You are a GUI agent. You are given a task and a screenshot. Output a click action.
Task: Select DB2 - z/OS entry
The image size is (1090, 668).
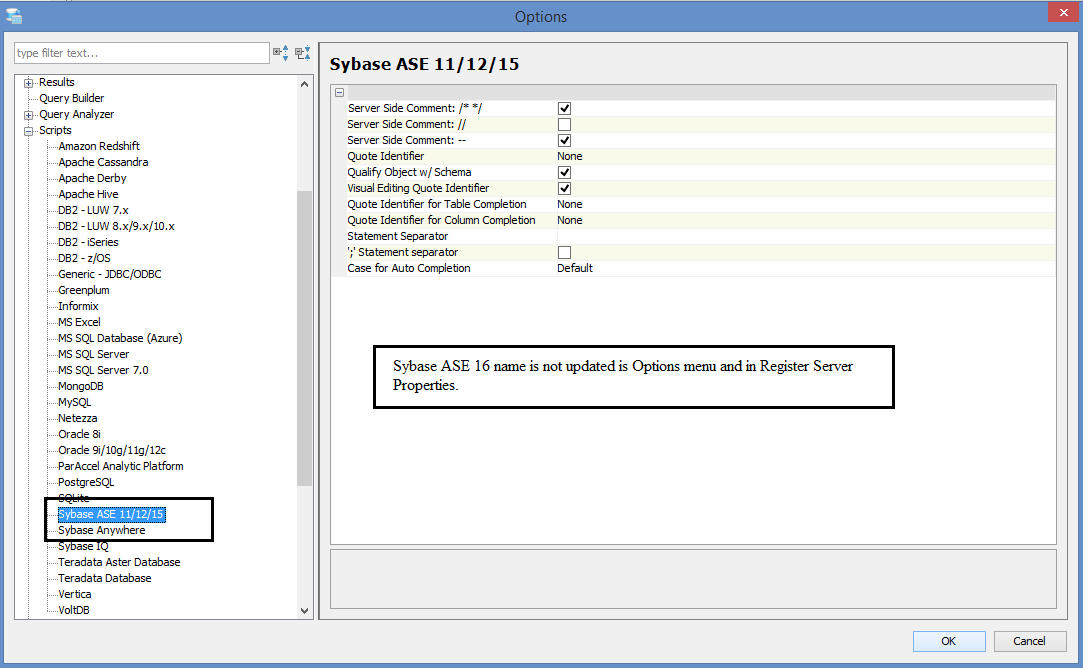(x=84, y=258)
